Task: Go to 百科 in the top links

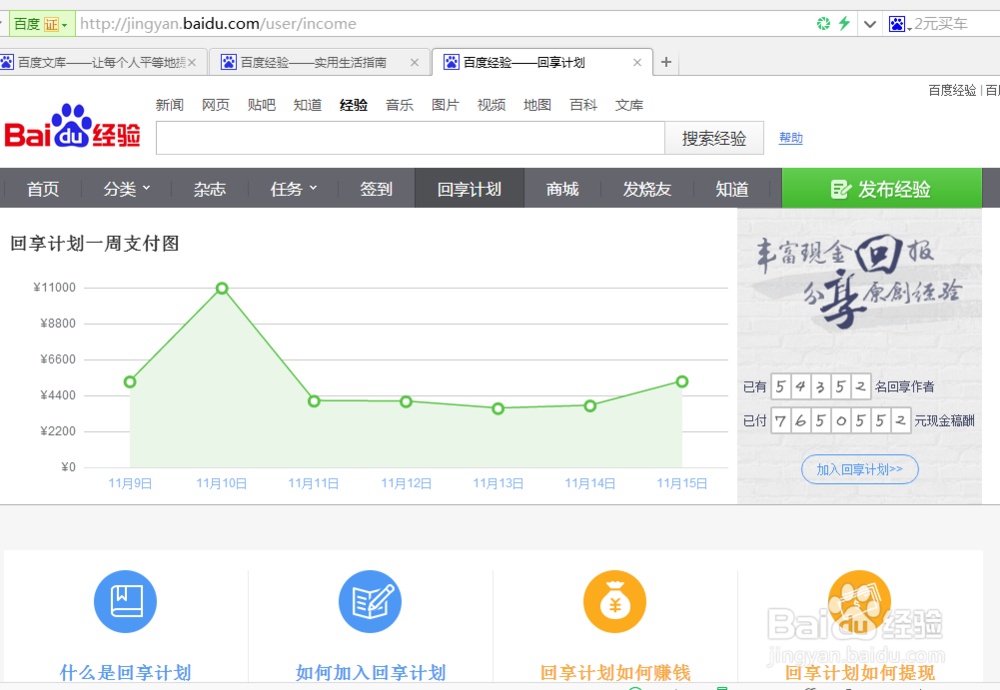Action: tap(584, 105)
